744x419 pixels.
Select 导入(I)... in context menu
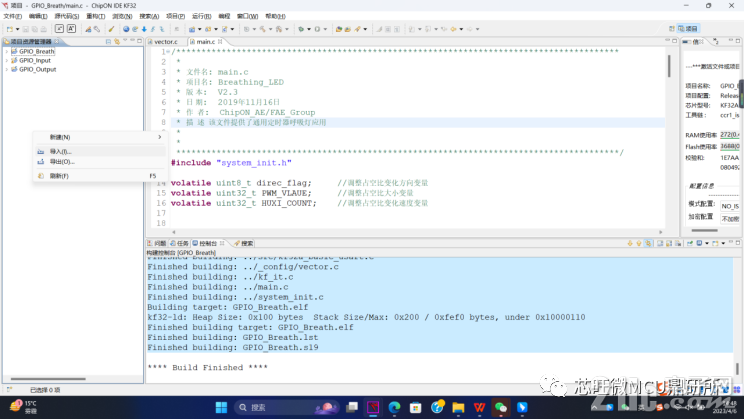pos(100,151)
